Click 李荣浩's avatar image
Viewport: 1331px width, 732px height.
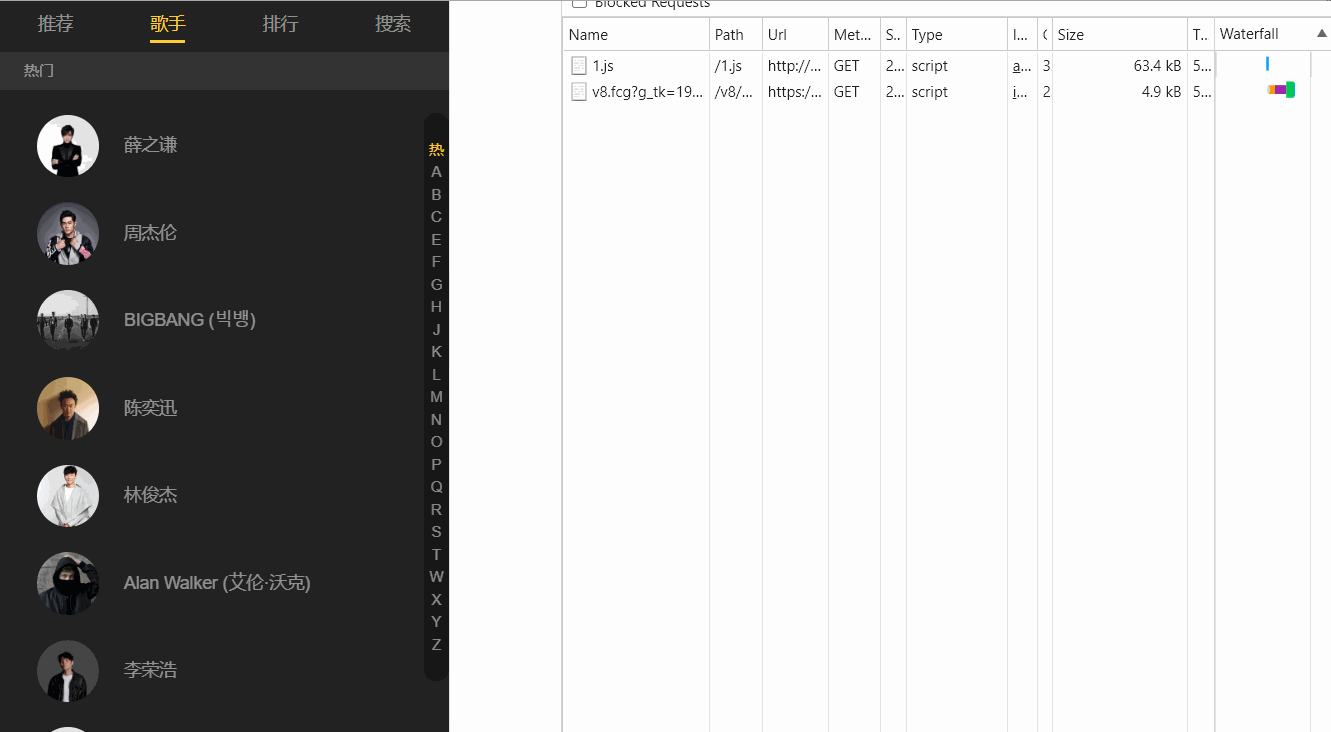(68, 671)
